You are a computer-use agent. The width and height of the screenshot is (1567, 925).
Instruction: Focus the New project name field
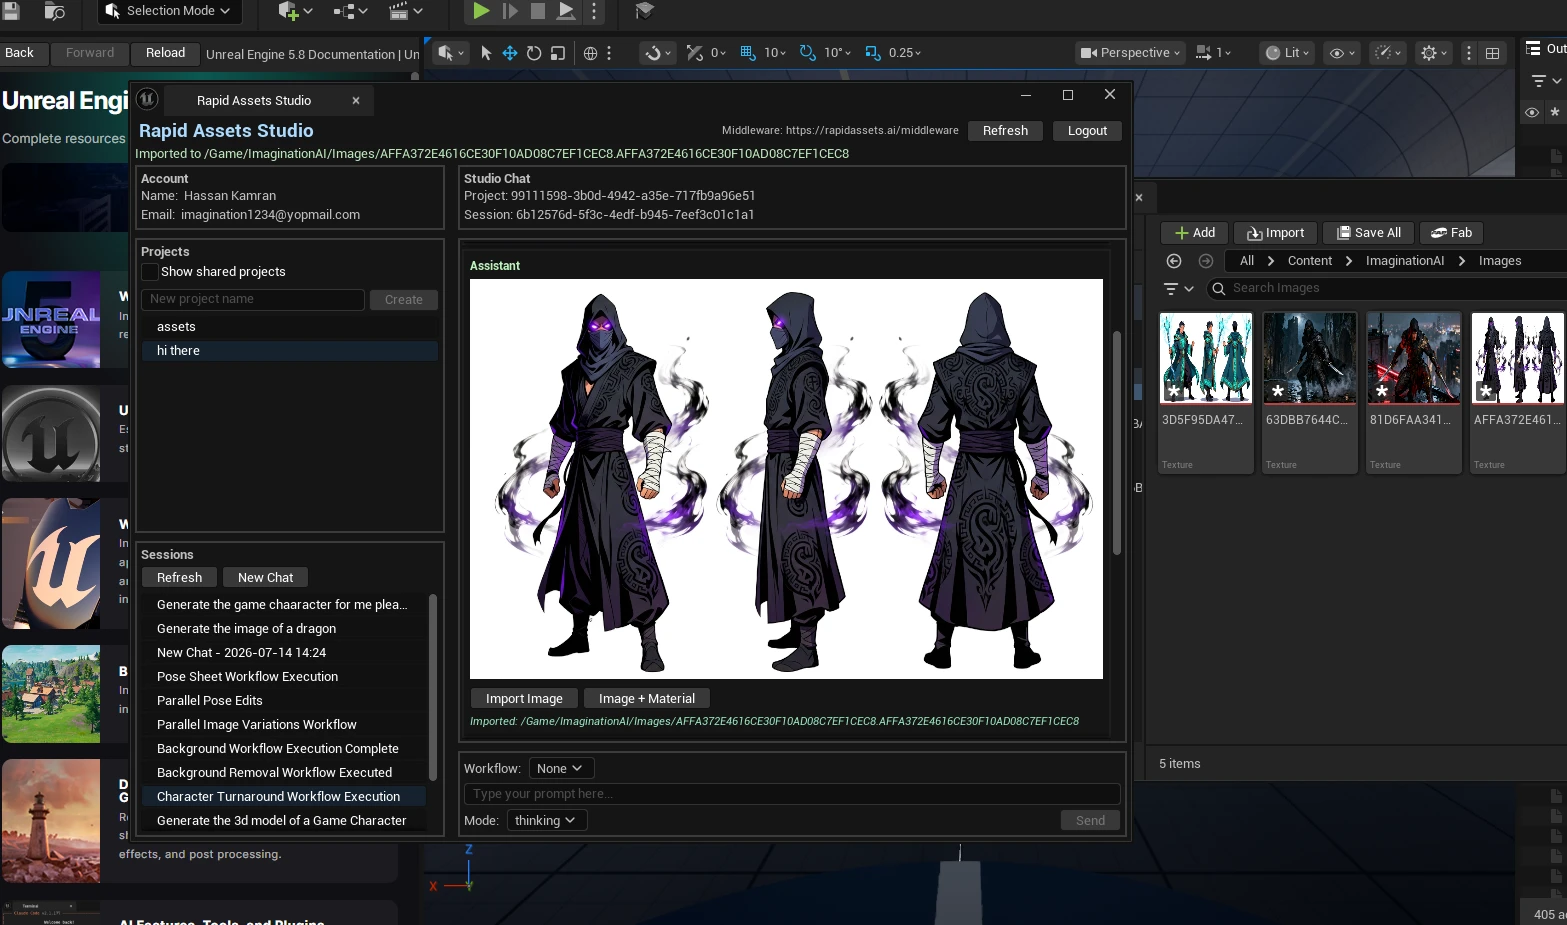[x=253, y=299]
